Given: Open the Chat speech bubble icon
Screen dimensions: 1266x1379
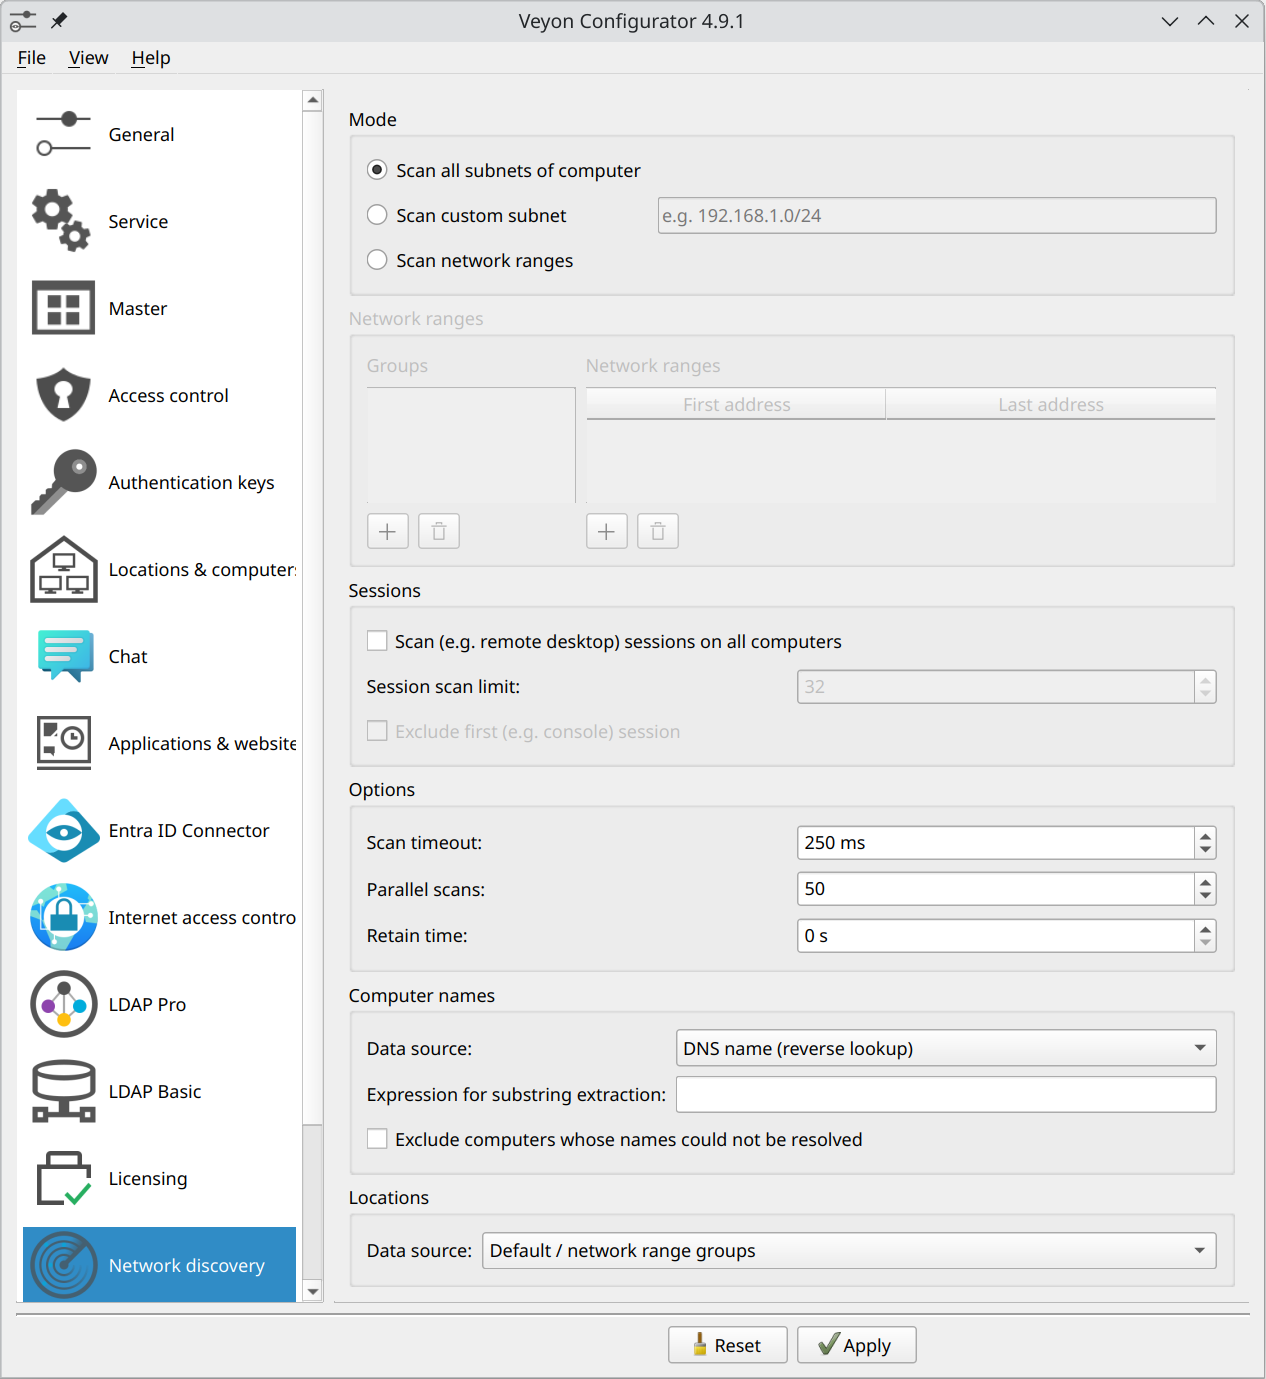Looking at the screenshot, I should tap(65, 656).
